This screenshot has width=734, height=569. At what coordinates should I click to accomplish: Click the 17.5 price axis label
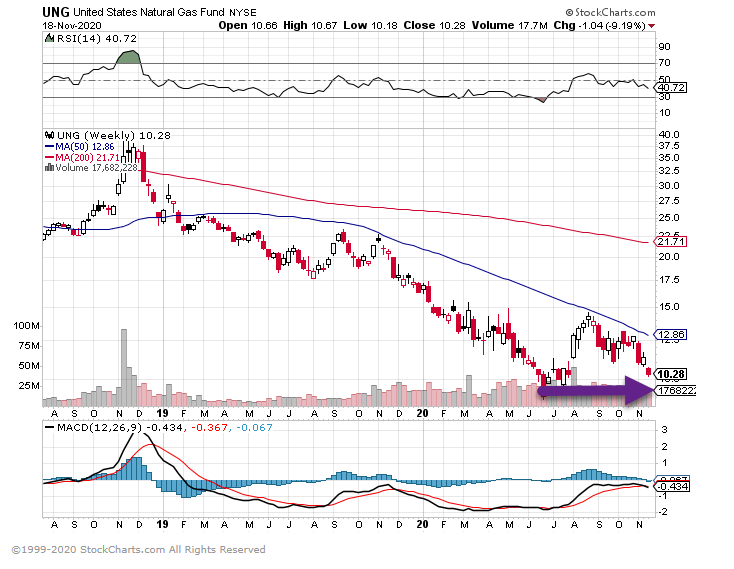[668, 280]
